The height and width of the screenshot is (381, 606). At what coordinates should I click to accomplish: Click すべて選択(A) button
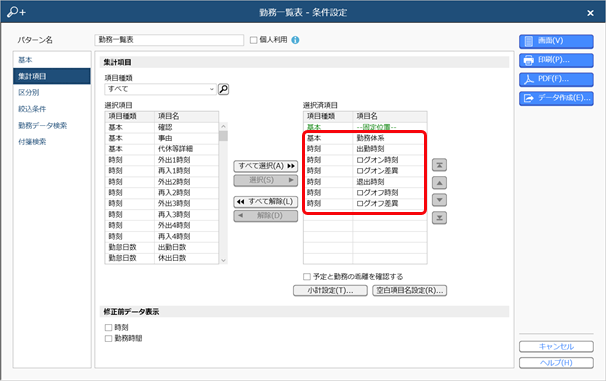[x=266, y=166]
